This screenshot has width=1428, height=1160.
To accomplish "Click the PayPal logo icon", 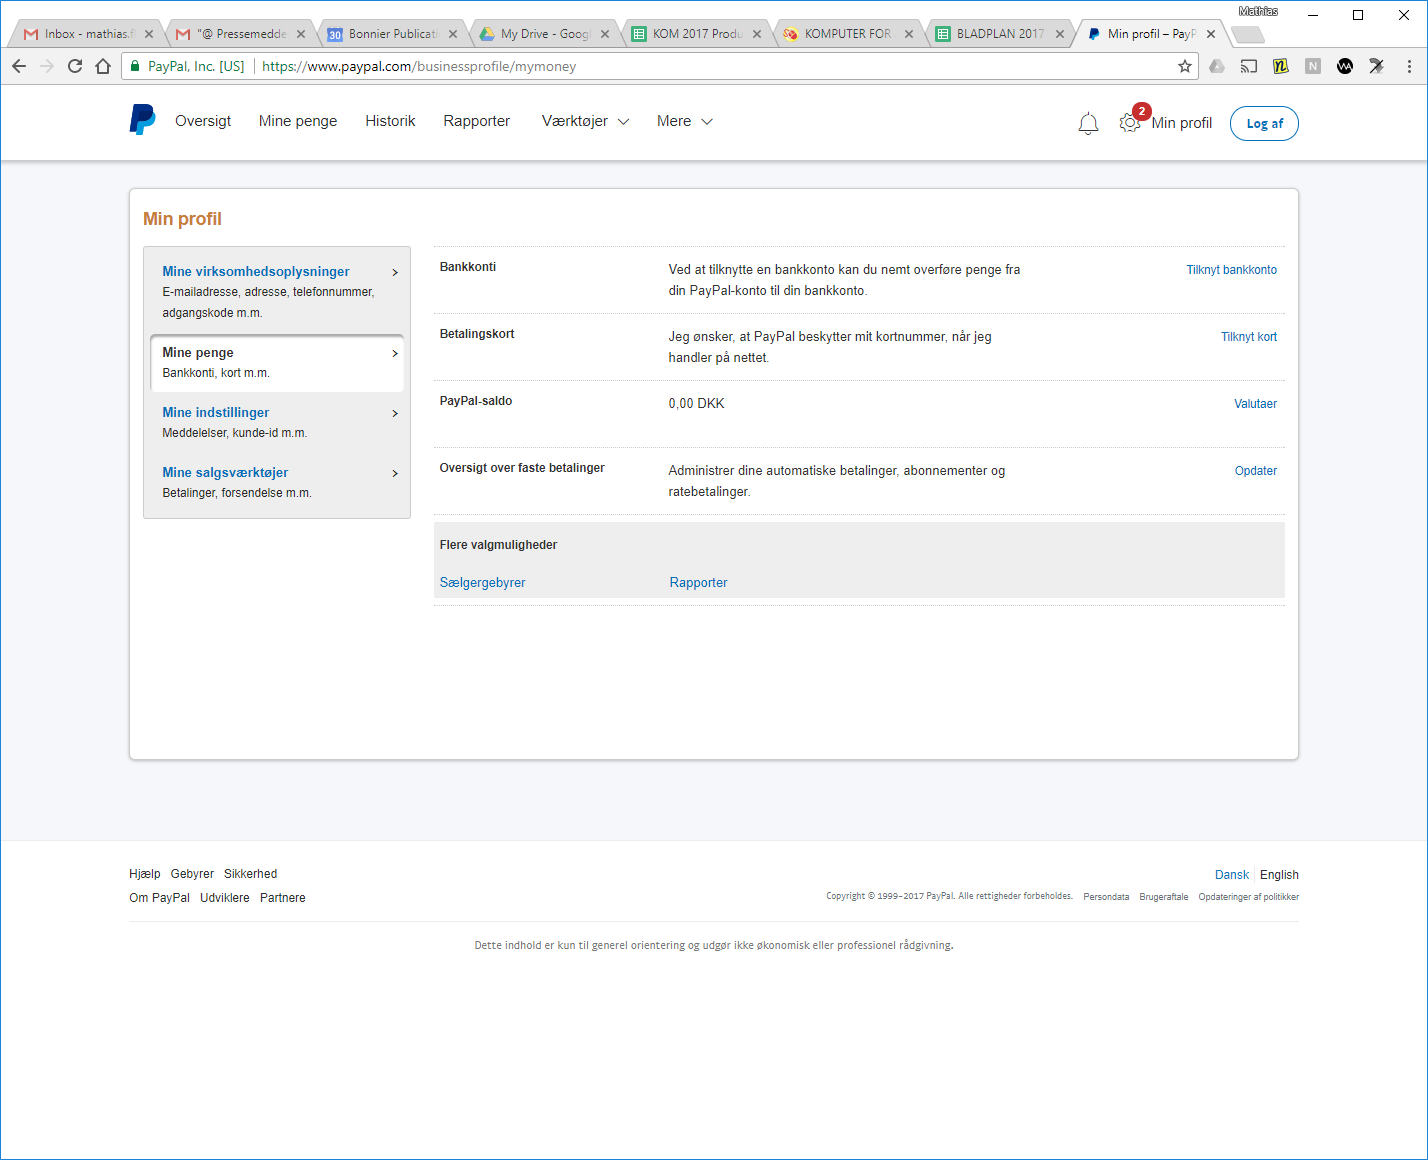I will (142, 120).
